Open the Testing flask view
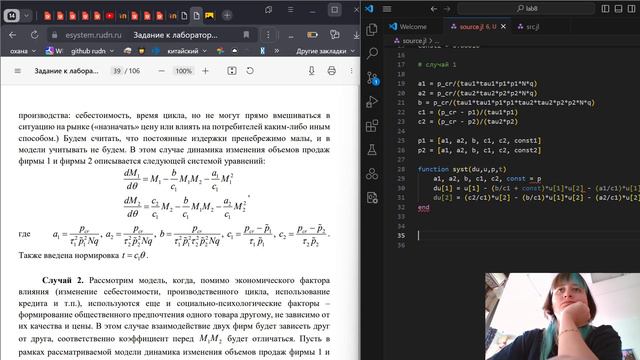 (372, 150)
